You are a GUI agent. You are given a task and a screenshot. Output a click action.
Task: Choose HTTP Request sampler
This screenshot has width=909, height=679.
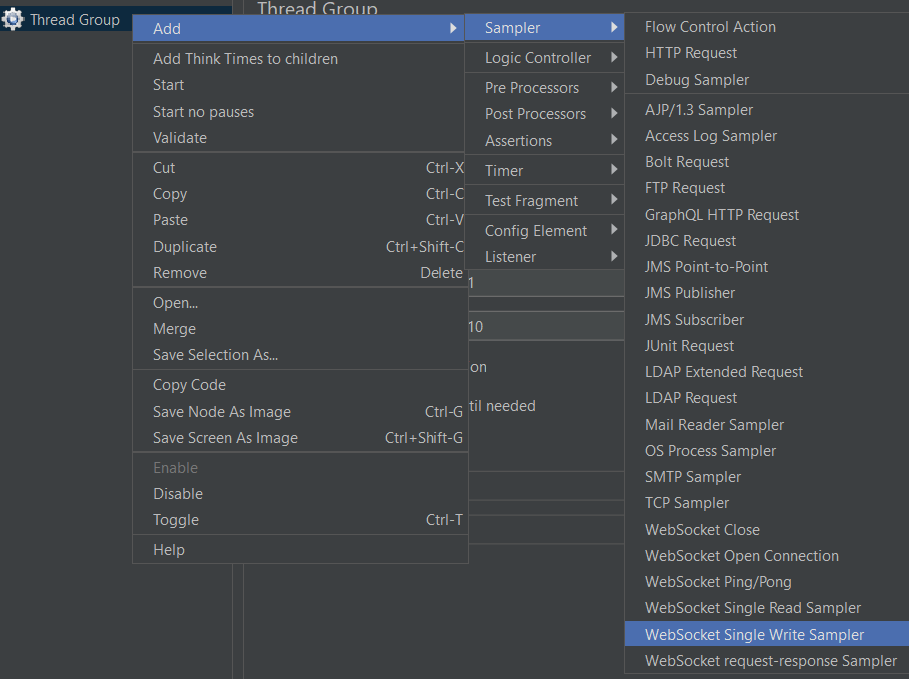(x=691, y=53)
